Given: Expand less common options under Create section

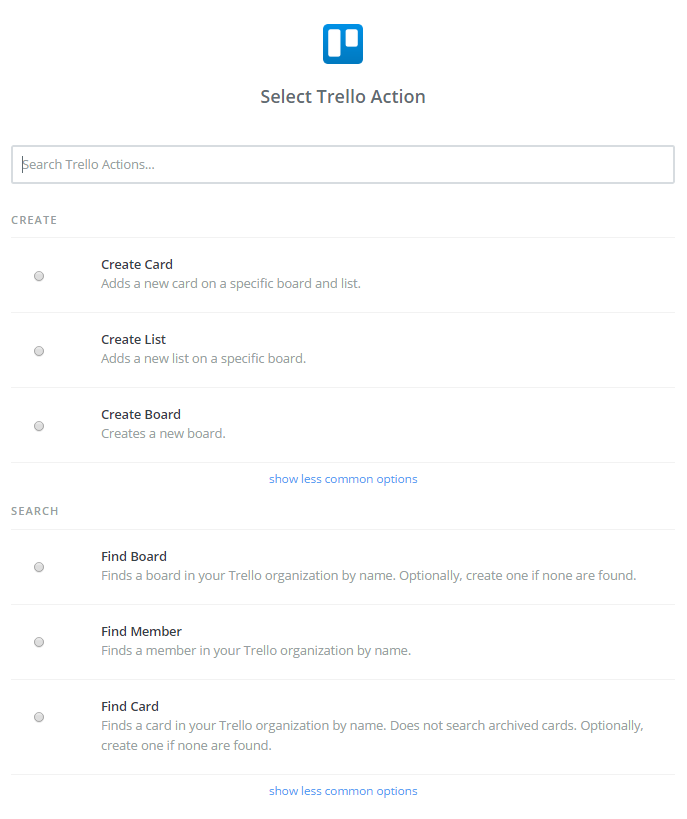Looking at the screenshot, I should (x=343, y=479).
